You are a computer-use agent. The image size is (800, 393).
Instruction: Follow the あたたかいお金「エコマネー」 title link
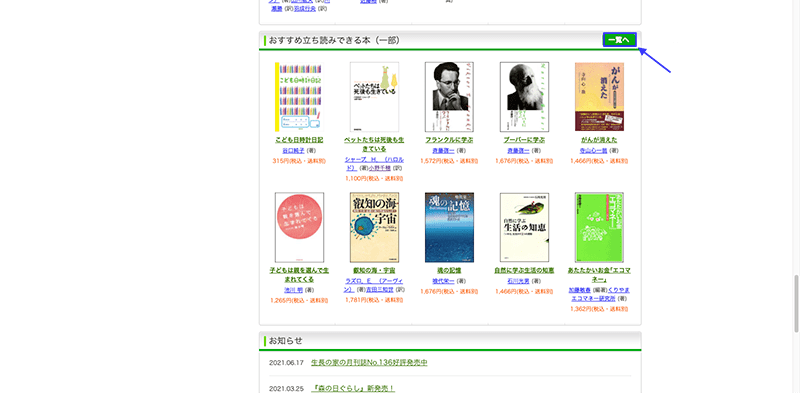pos(599,275)
